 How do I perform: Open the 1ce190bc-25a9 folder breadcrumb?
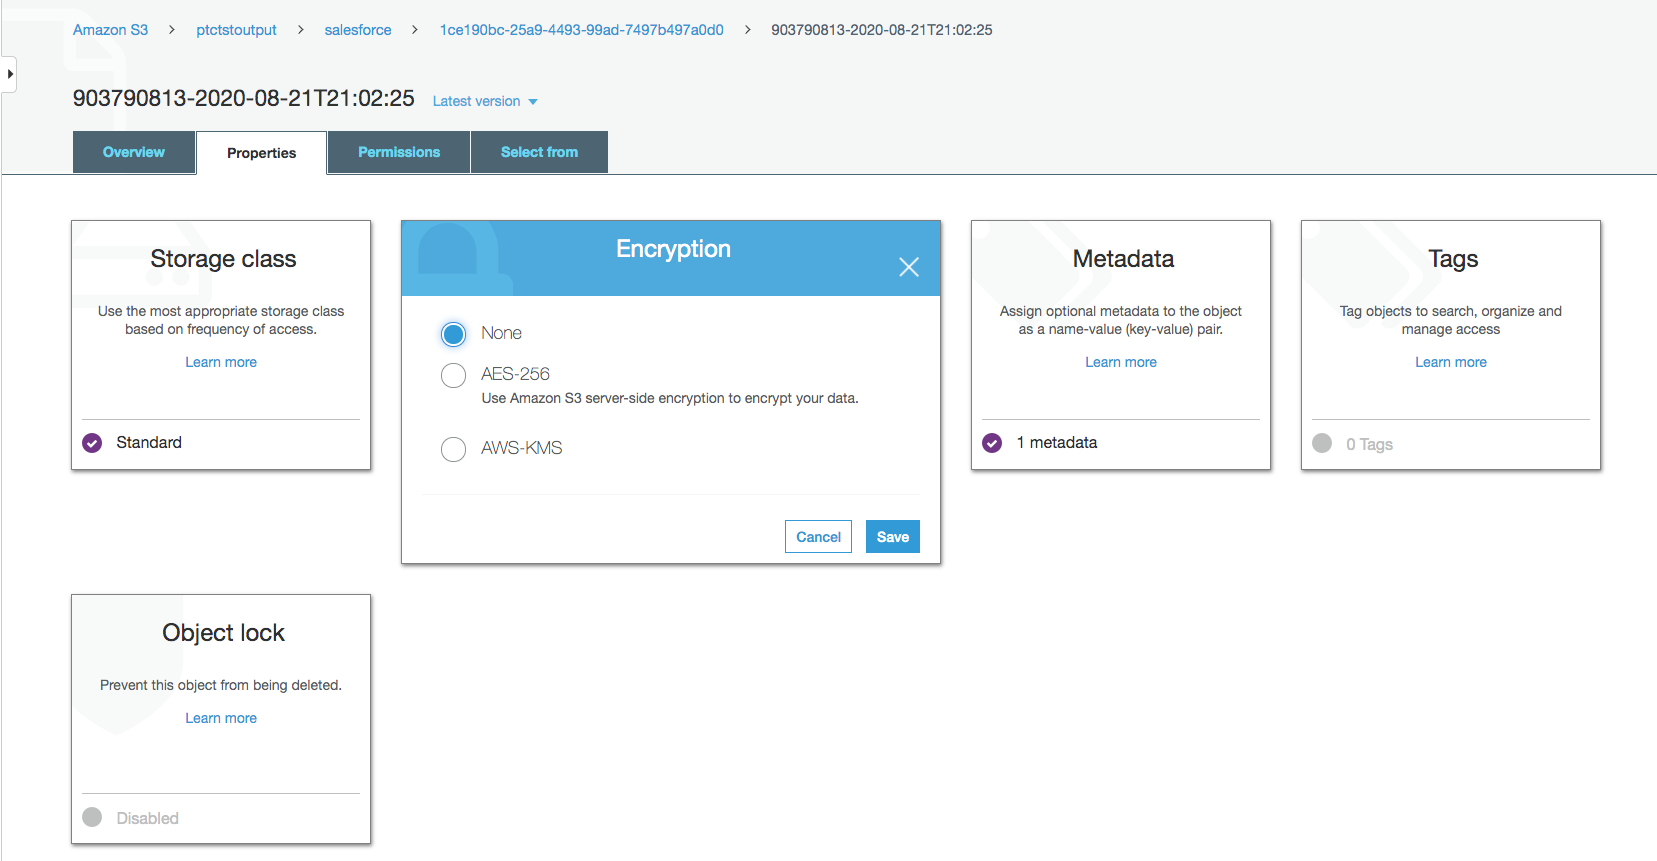coord(582,30)
